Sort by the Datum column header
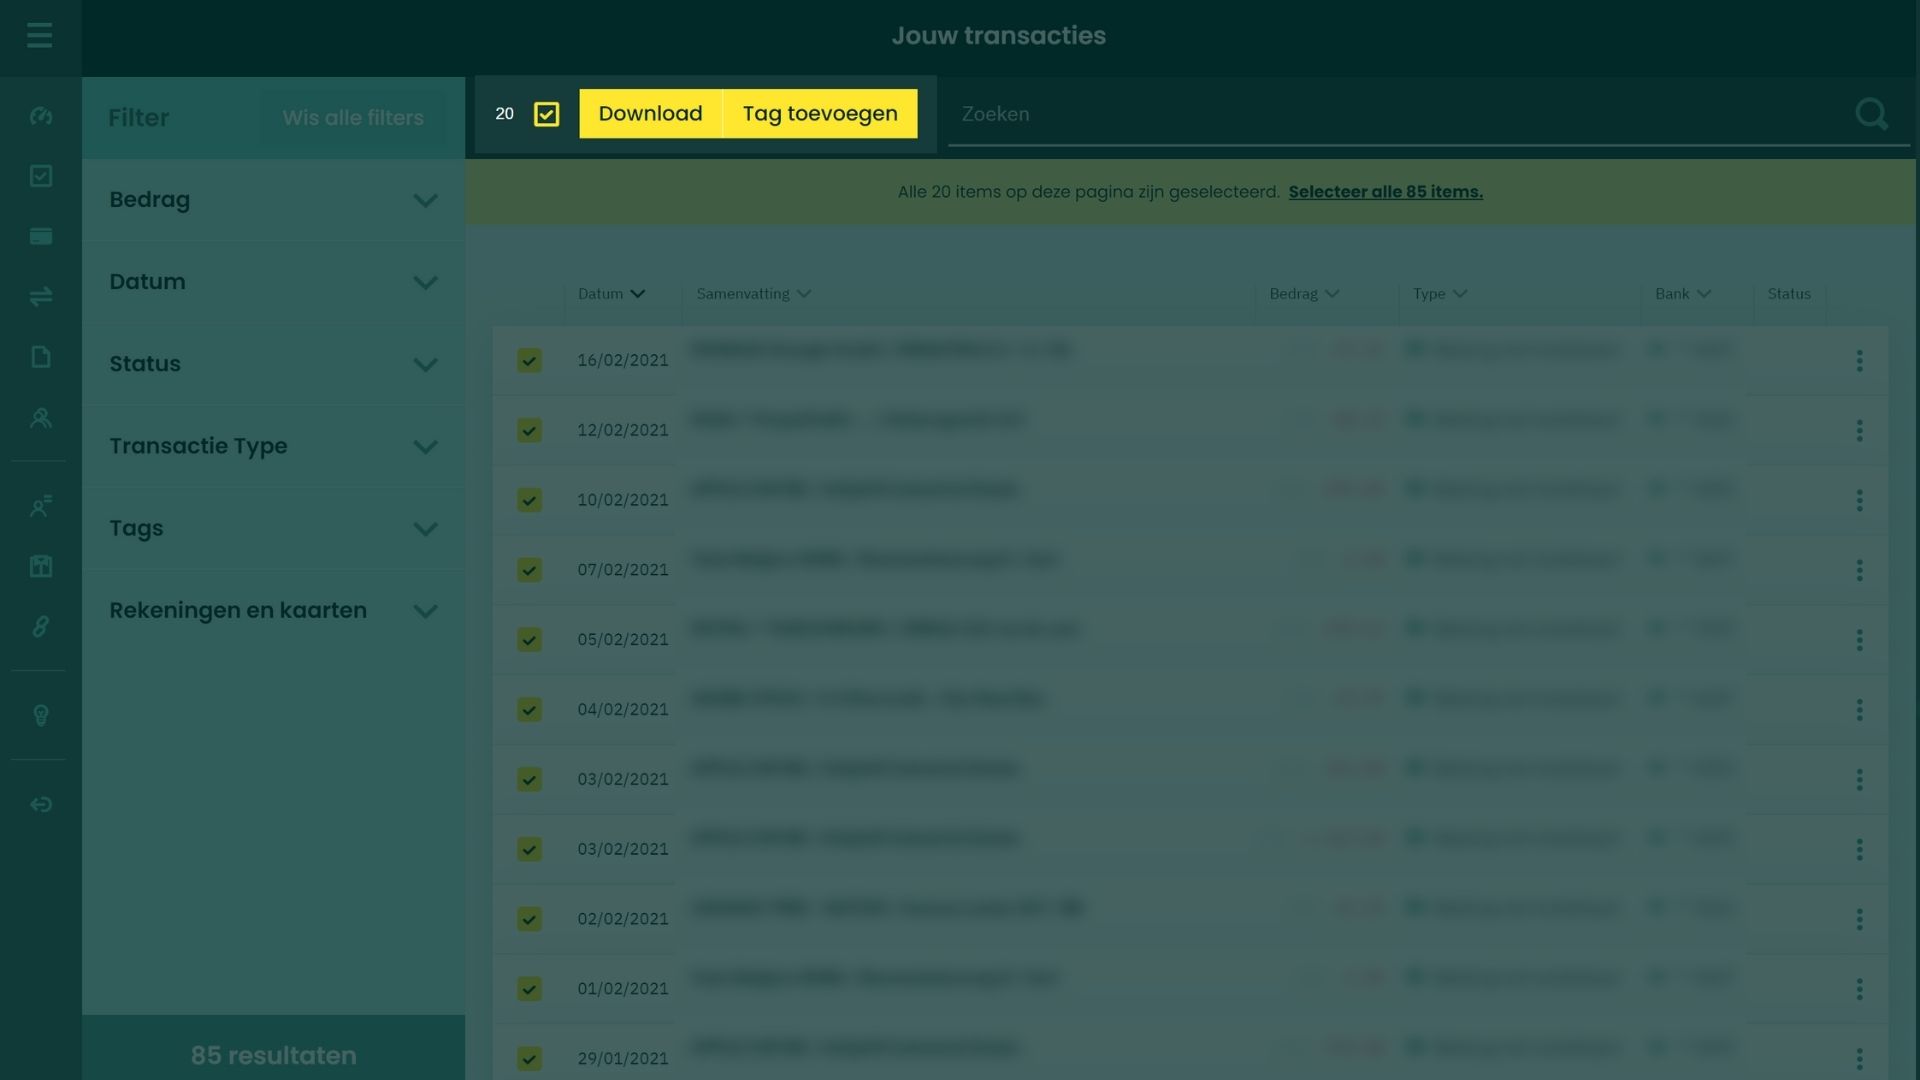The width and height of the screenshot is (1920, 1080). [611, 294]
